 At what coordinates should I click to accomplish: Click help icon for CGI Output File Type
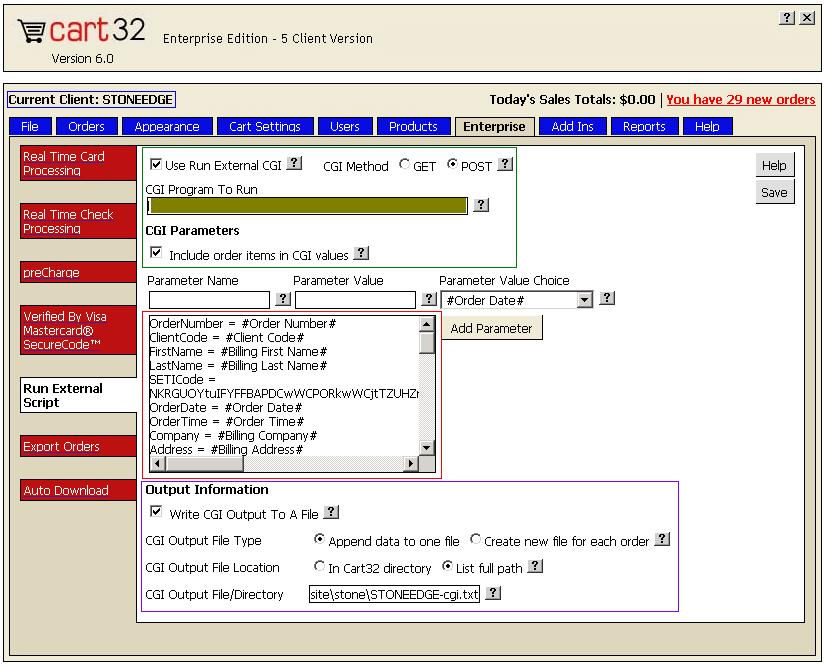coord(662,539)
